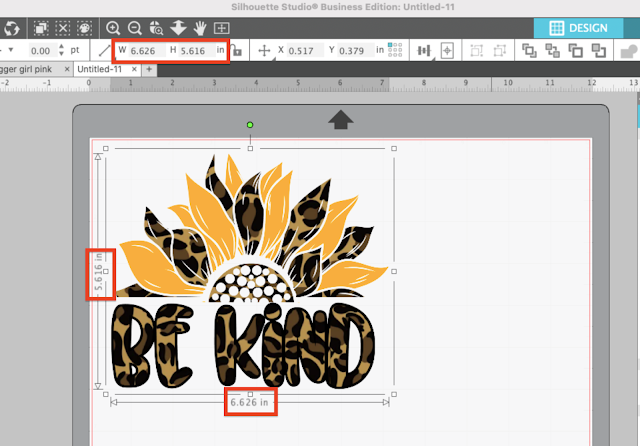Switch to the 'girl pink' document tab
This screenshot has width=640, height=446.
(x=35, y=69)
